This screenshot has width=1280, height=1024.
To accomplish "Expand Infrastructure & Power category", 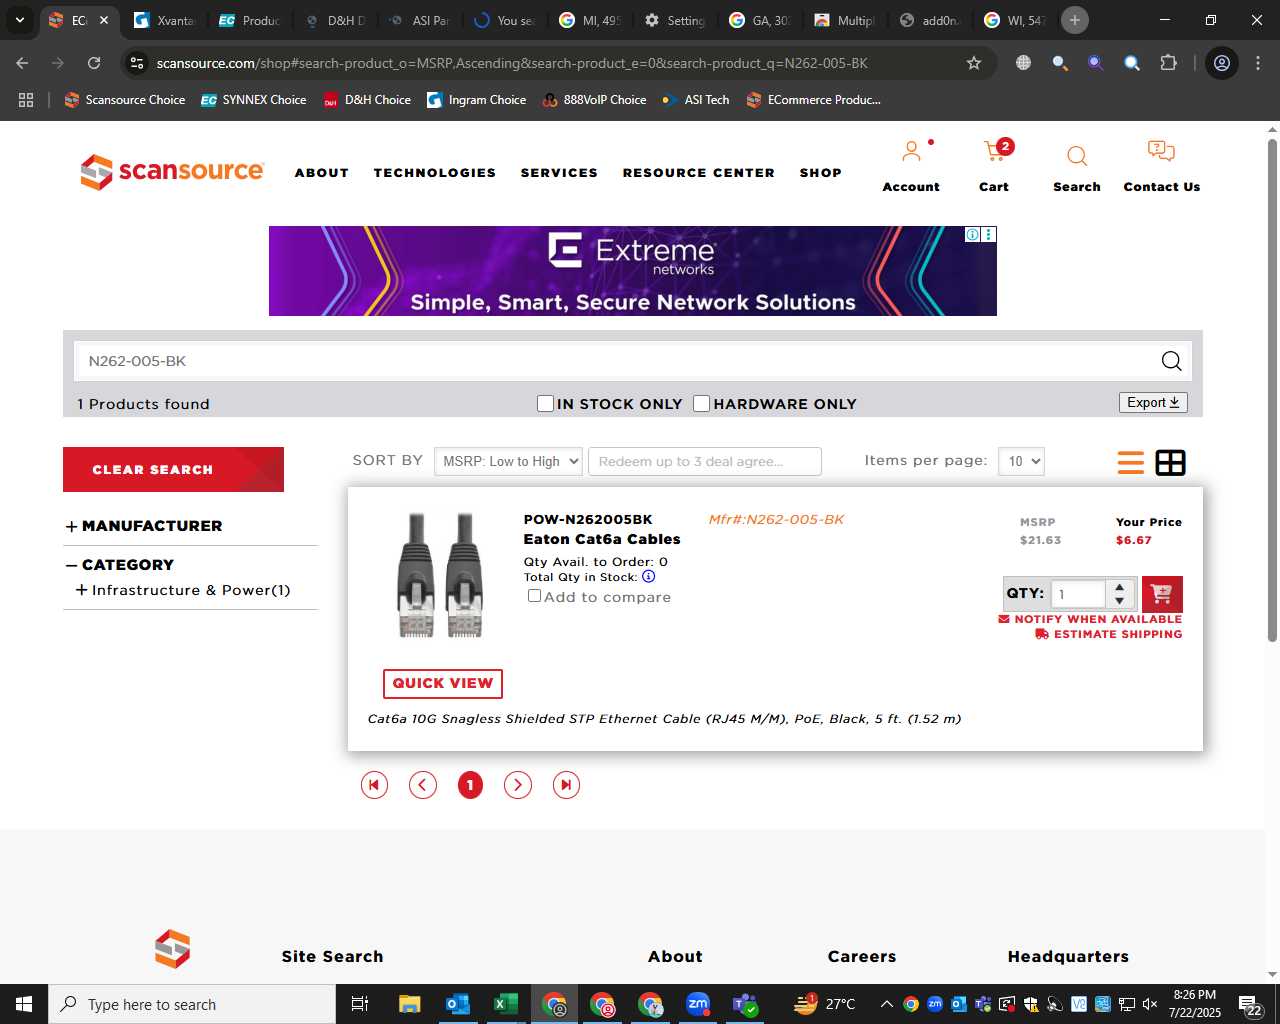I will tap(81, 590).
